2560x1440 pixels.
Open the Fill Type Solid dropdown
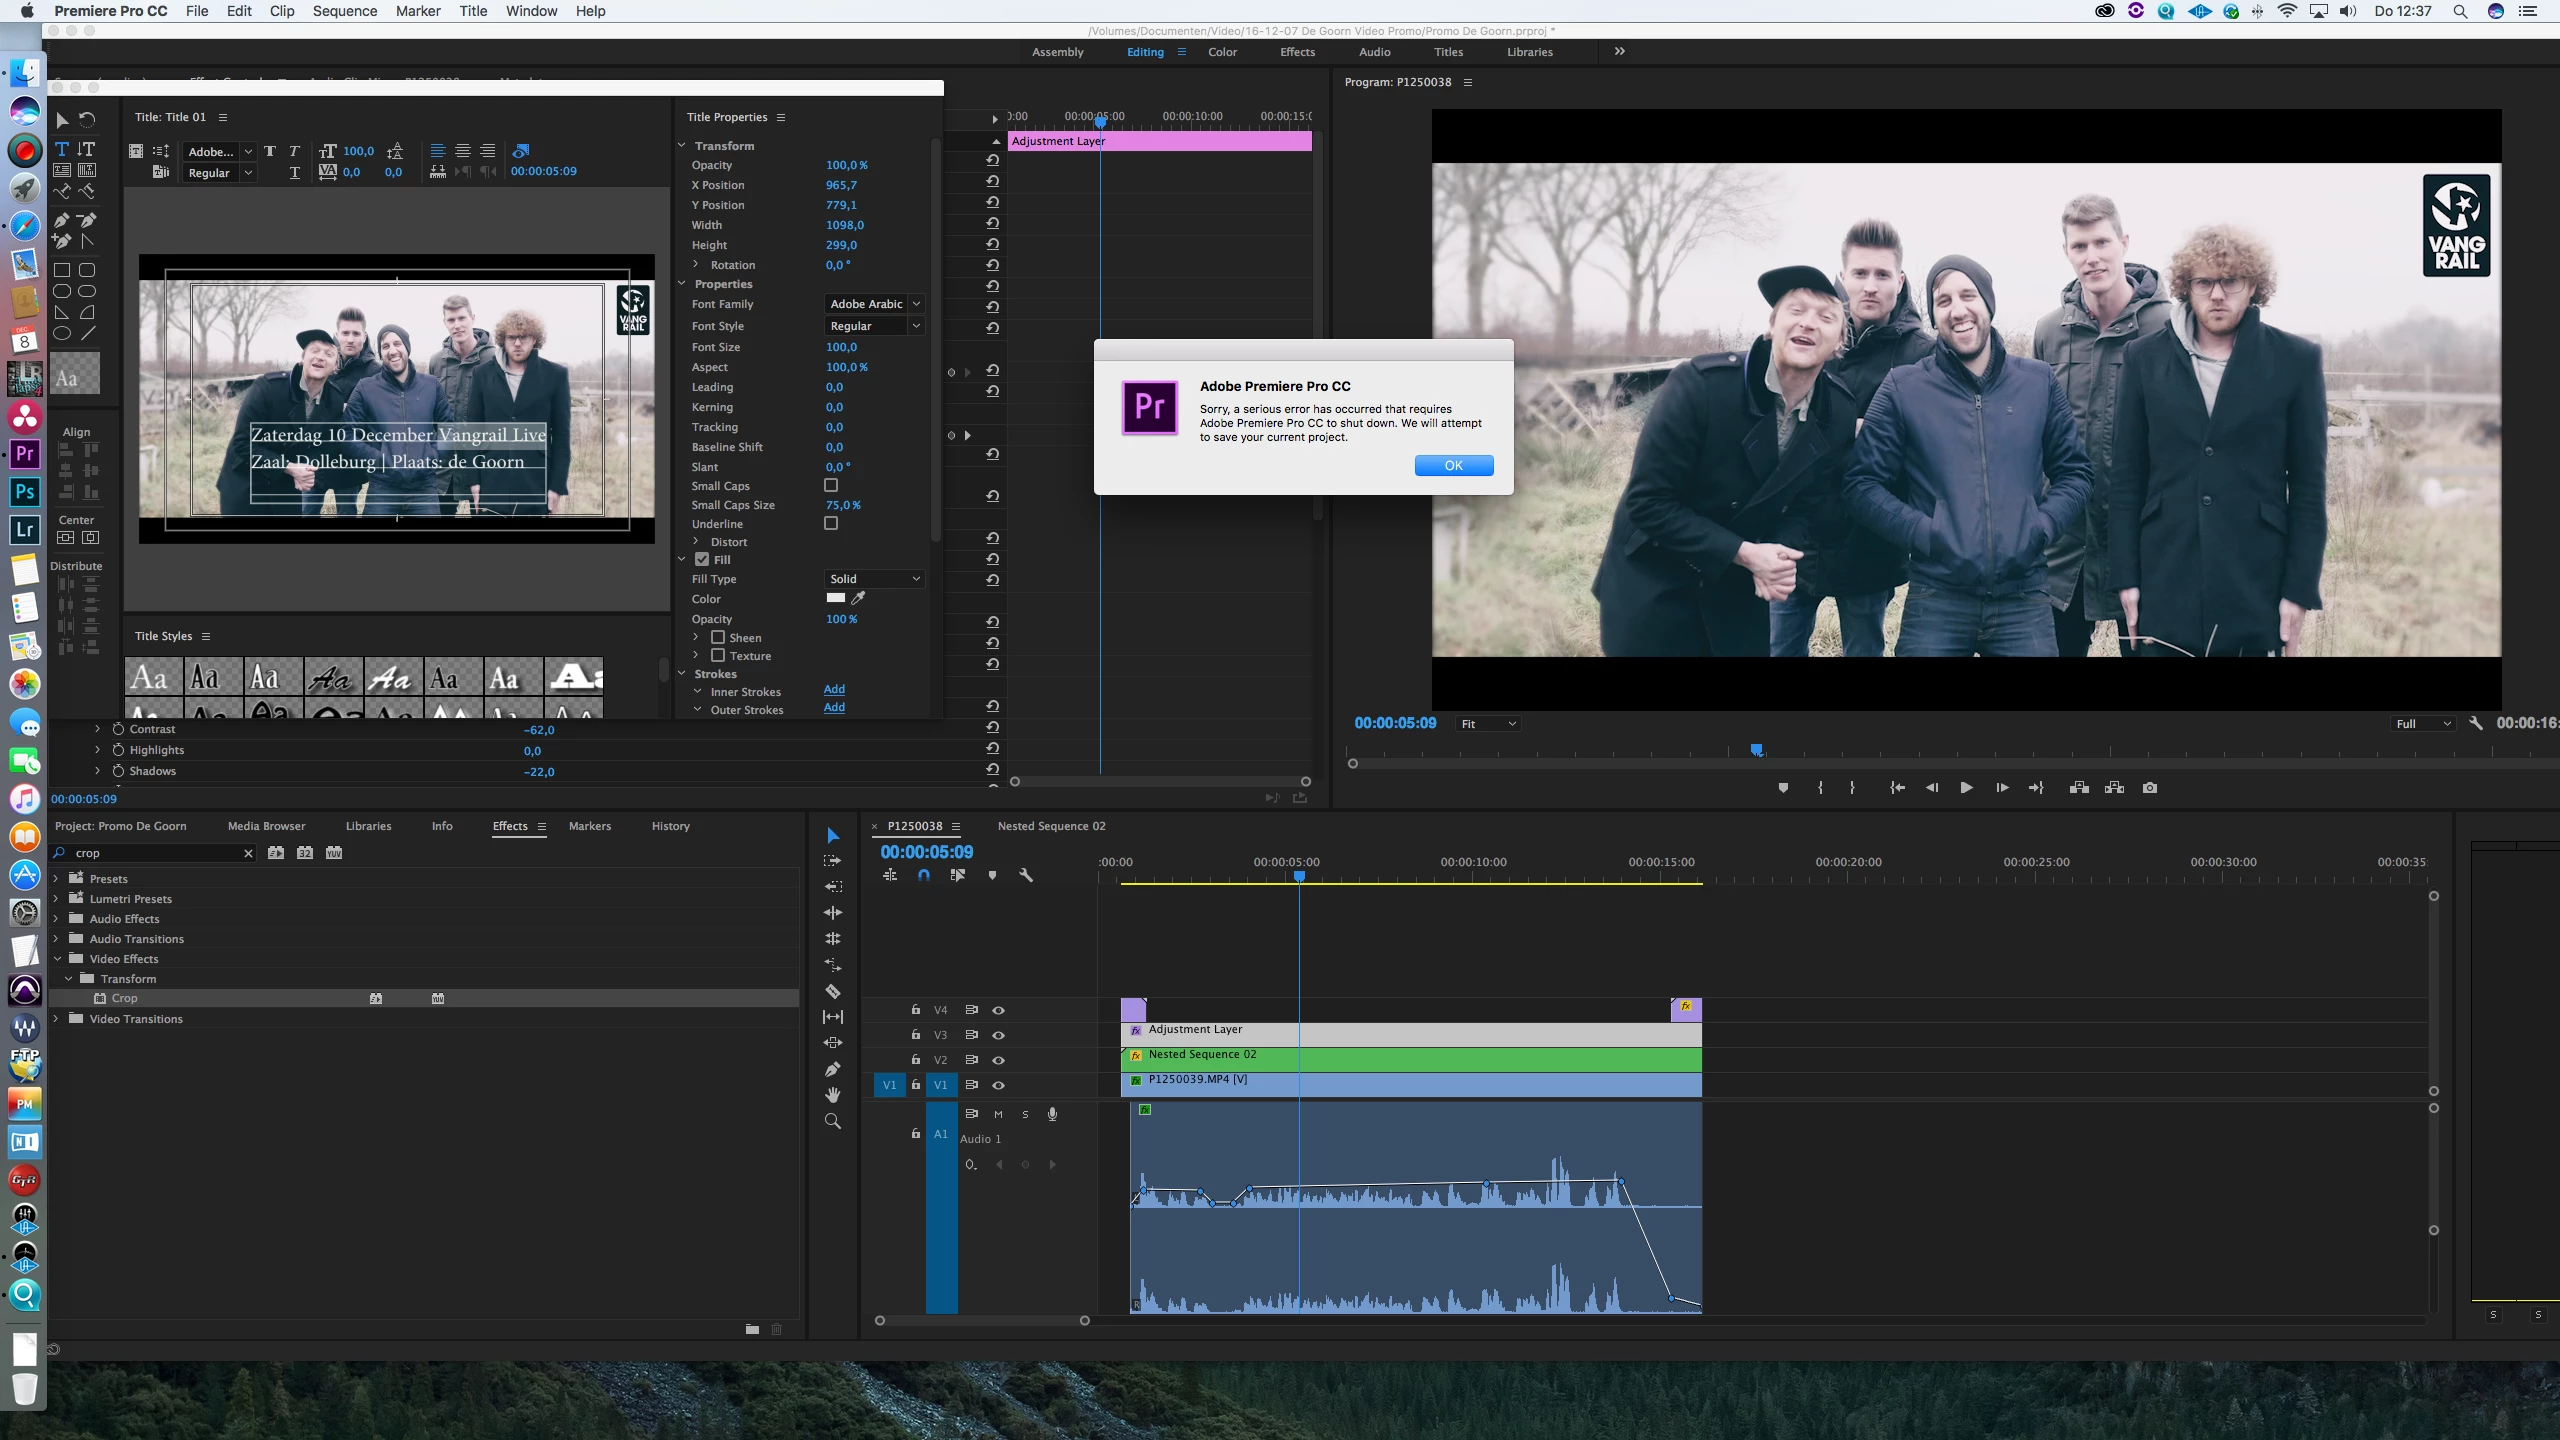874,579
